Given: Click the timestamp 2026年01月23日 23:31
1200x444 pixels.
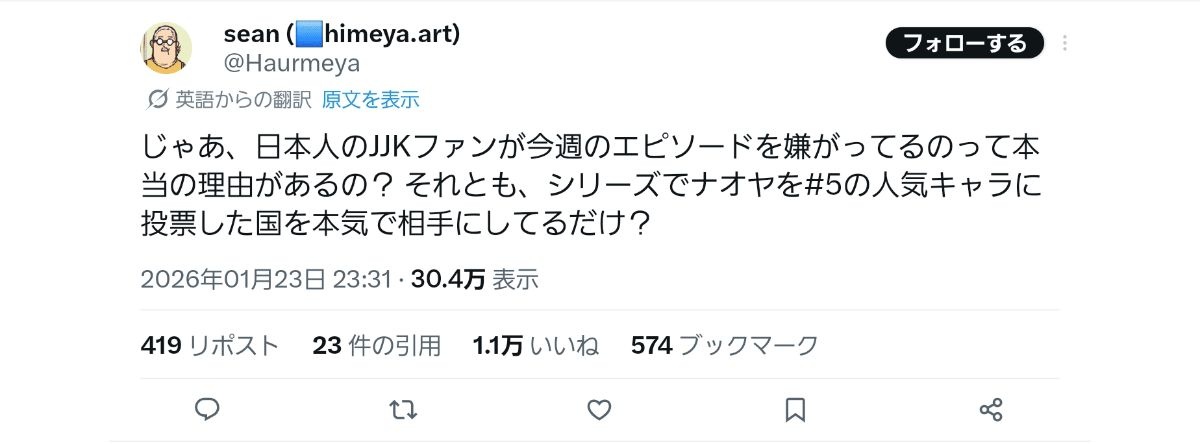Looking at the screenshot, I should point(265,279).
